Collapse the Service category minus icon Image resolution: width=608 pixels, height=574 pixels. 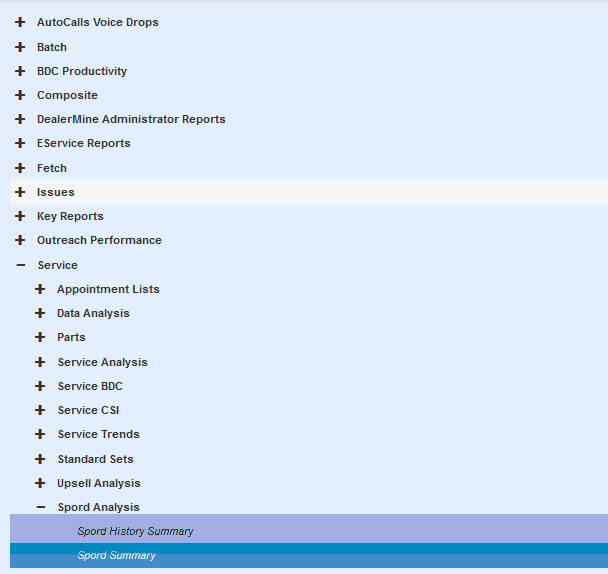[x=20, y=265]
